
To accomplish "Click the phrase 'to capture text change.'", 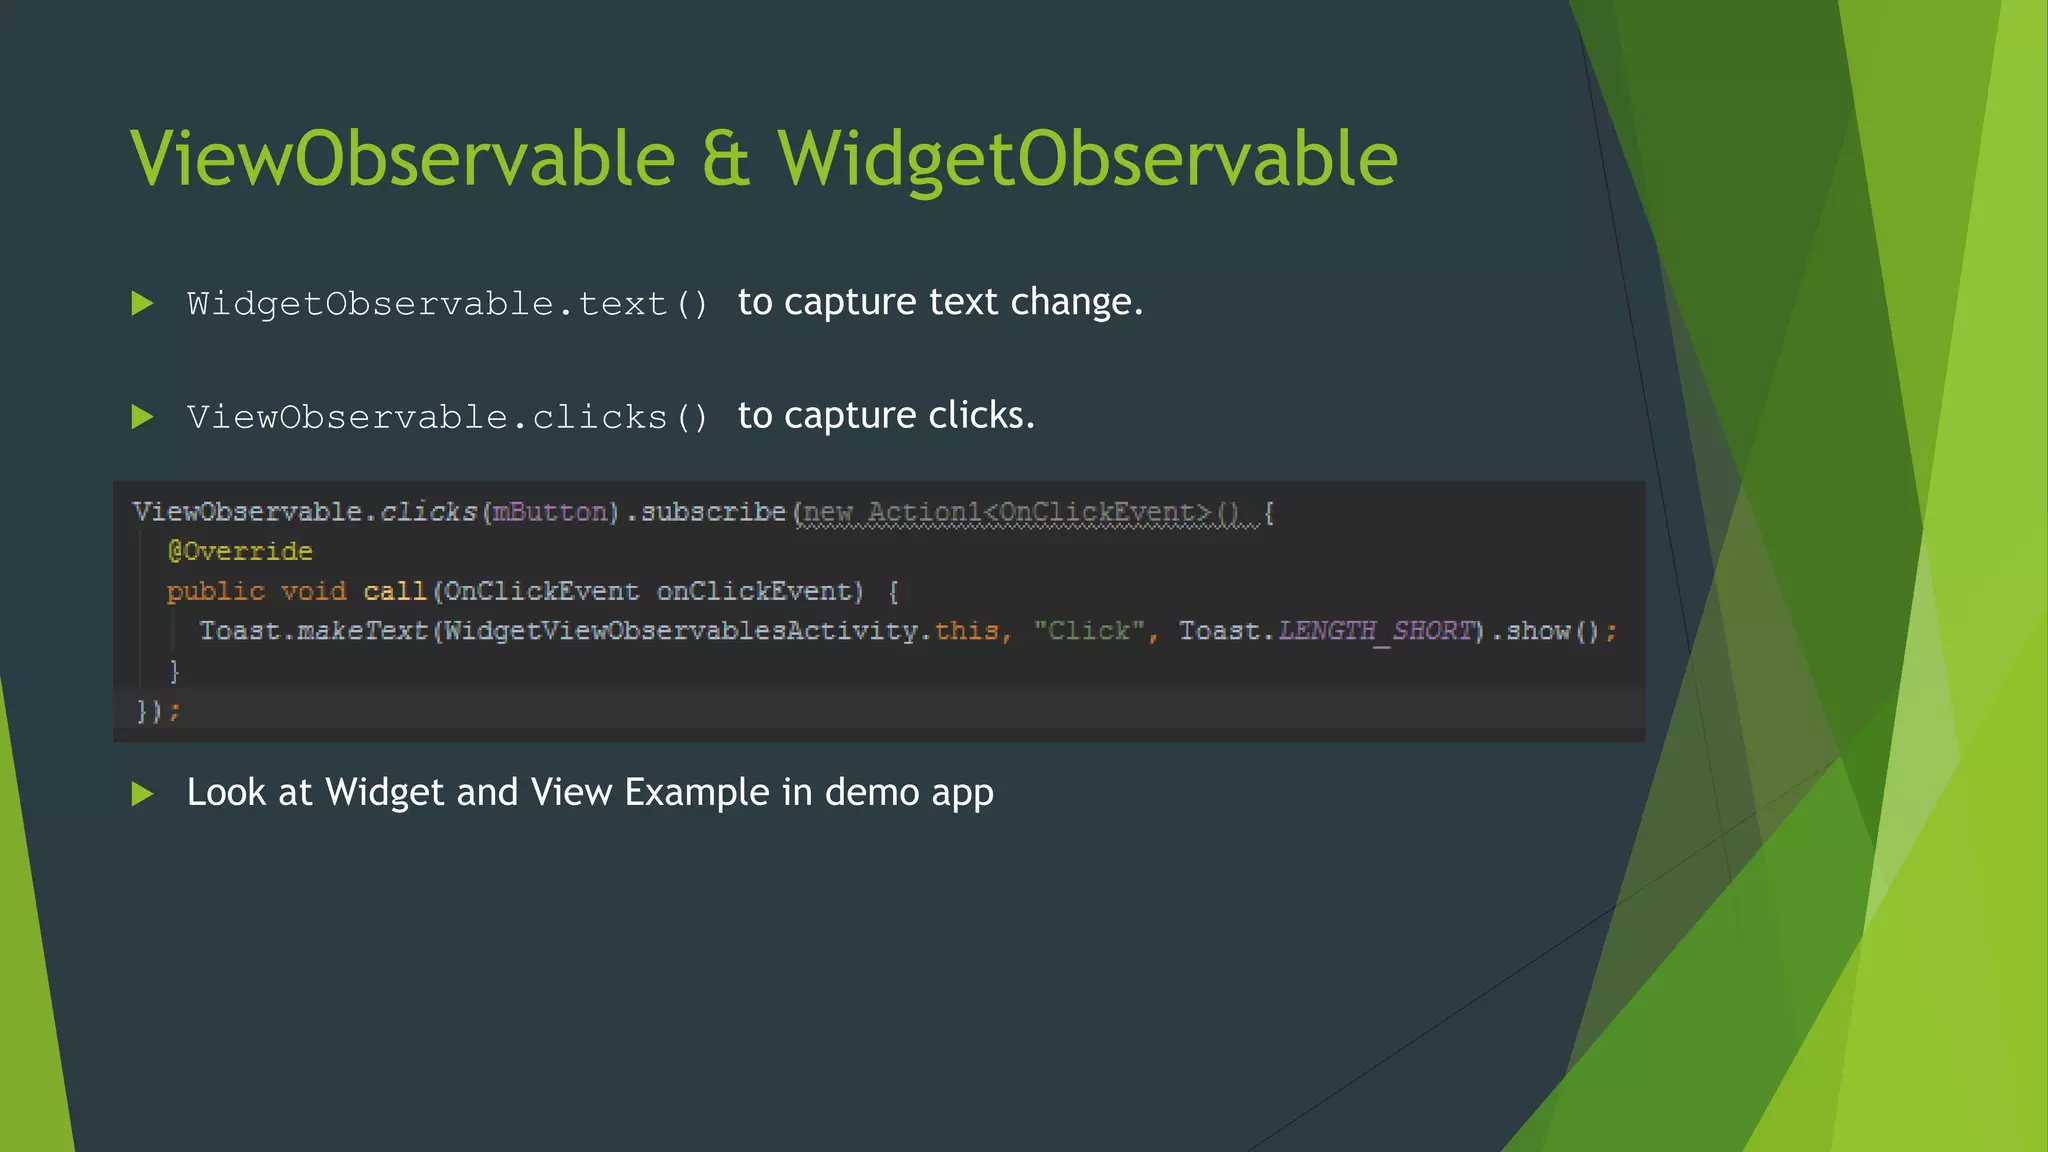I will click(x=939, y=302).
